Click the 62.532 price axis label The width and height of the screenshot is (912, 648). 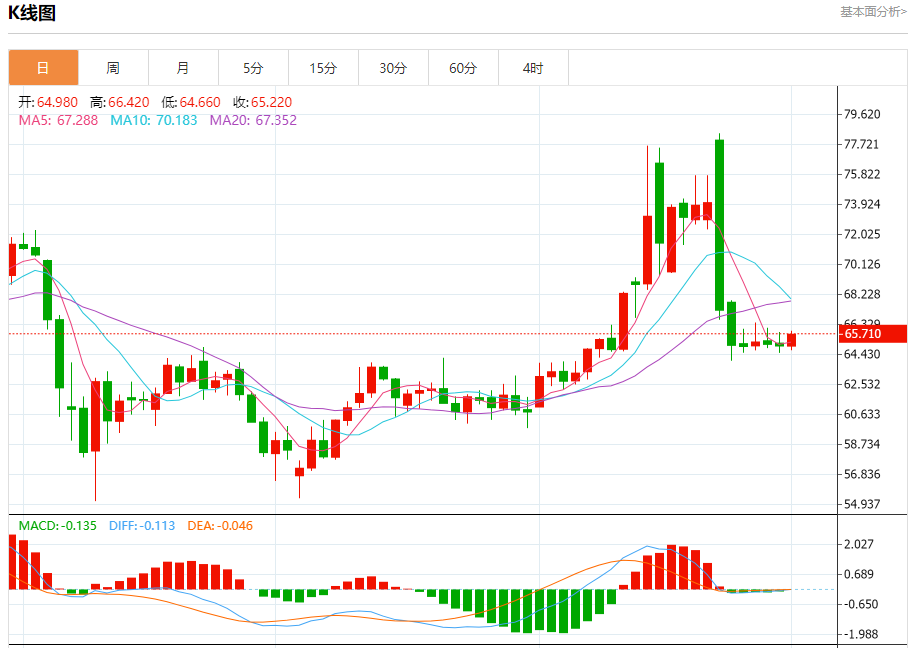pos(862,384)
